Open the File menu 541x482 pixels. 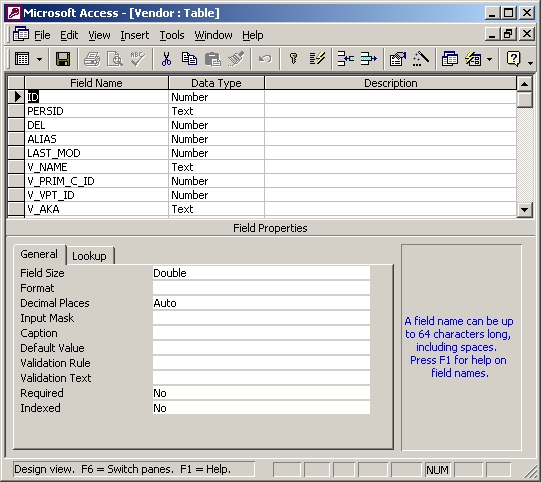click(x=42, y=35)
